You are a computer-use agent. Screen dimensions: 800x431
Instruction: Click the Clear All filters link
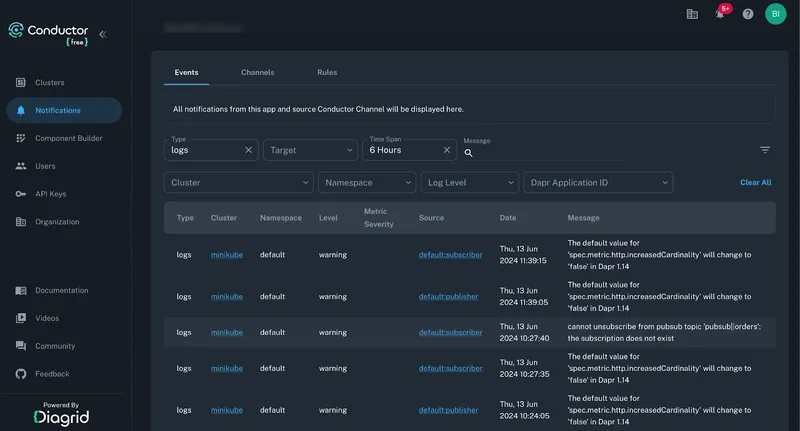coord(755,183)
